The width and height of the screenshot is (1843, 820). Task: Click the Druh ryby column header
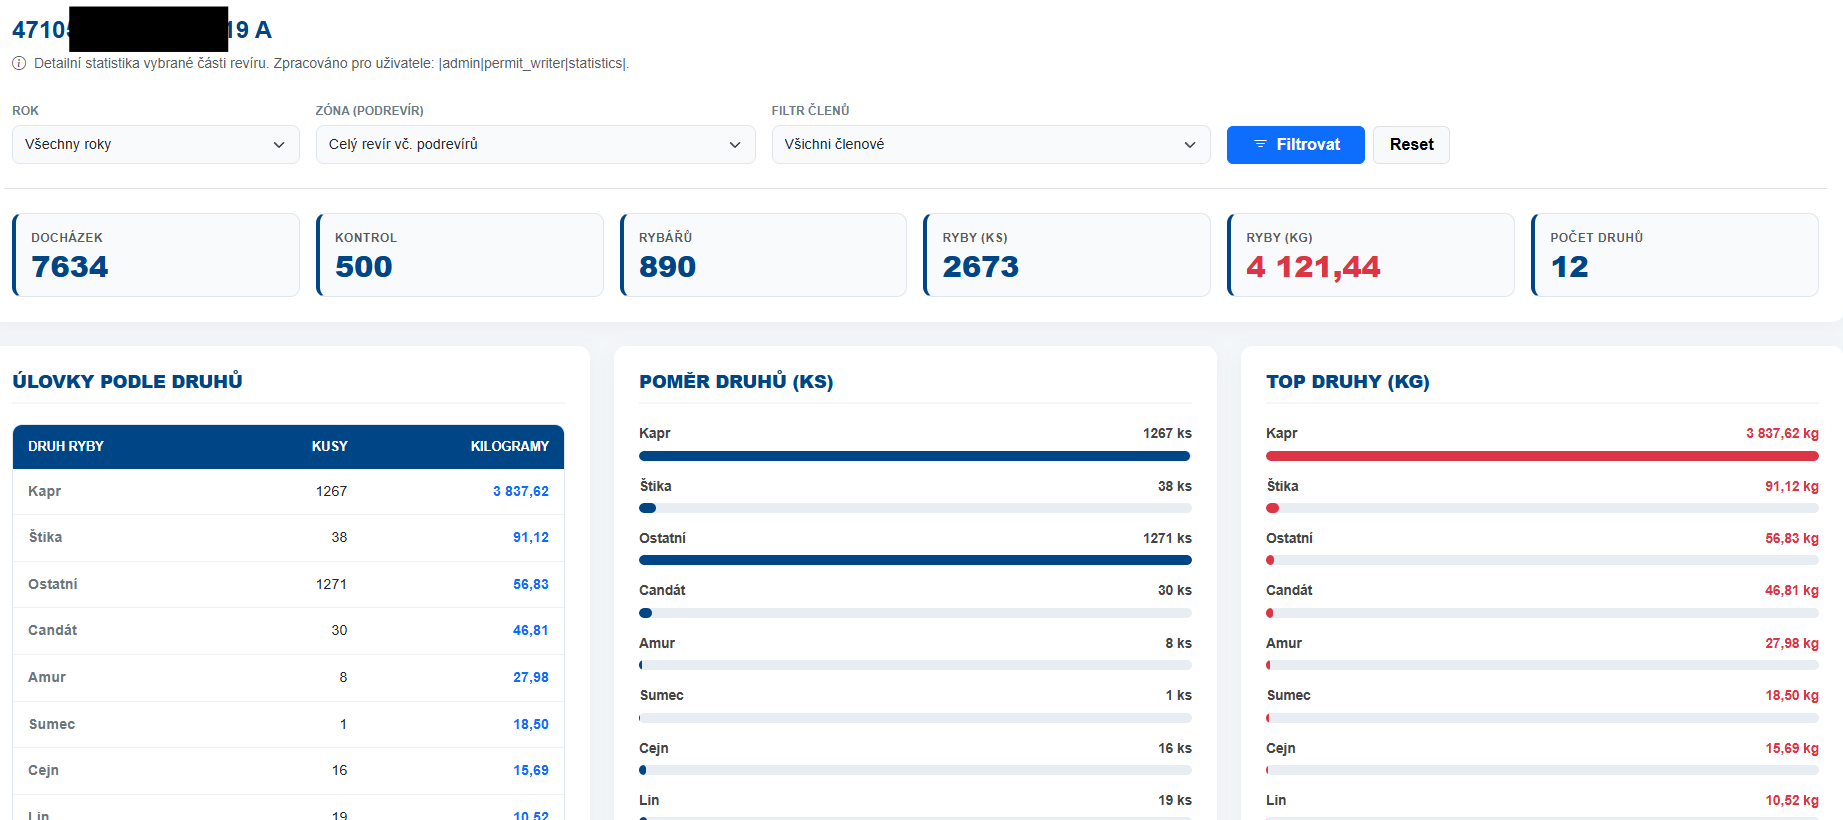[66, 447]
